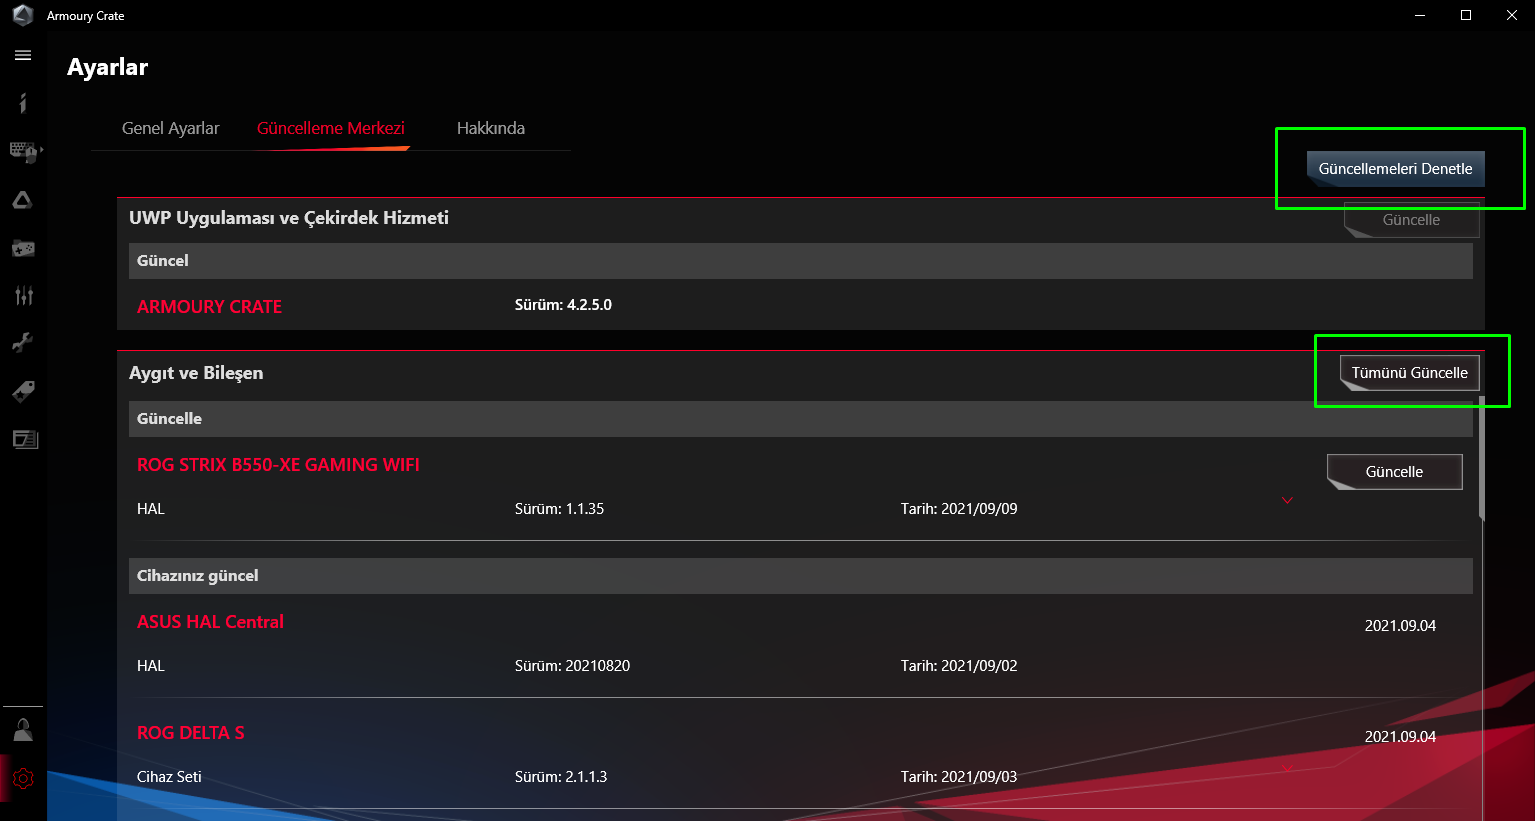Viewport: 1535px width, 821px height.
Task: Open the Hakkında tab
Action: 491,128
